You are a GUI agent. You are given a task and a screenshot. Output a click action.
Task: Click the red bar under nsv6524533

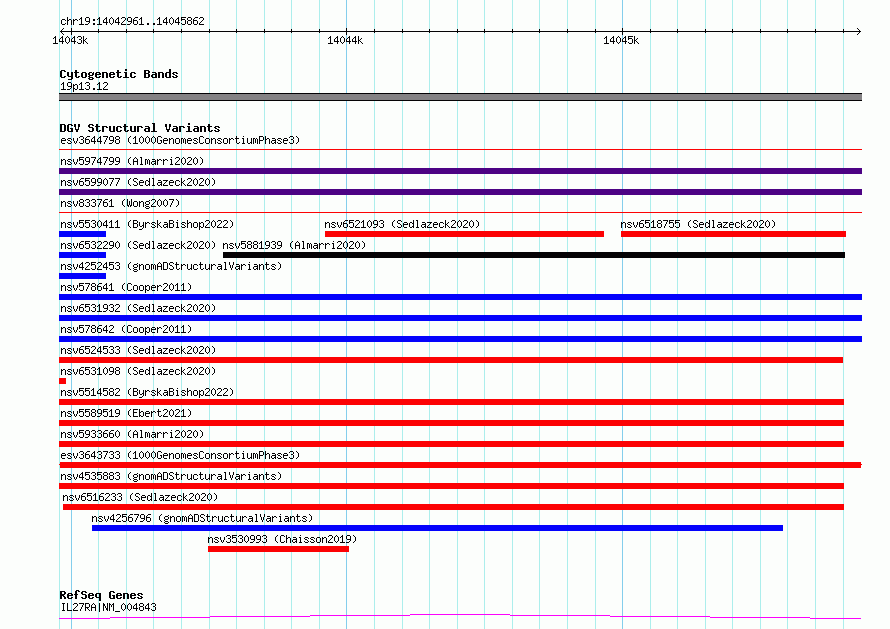click(x=451, y=360)
